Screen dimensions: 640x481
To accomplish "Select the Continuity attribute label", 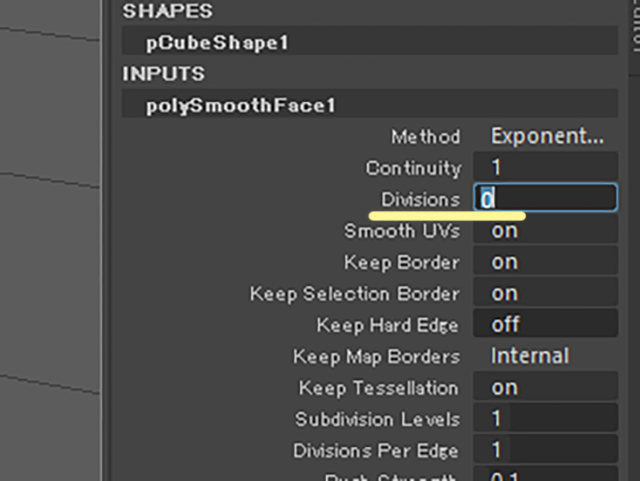I will point(413,168).
